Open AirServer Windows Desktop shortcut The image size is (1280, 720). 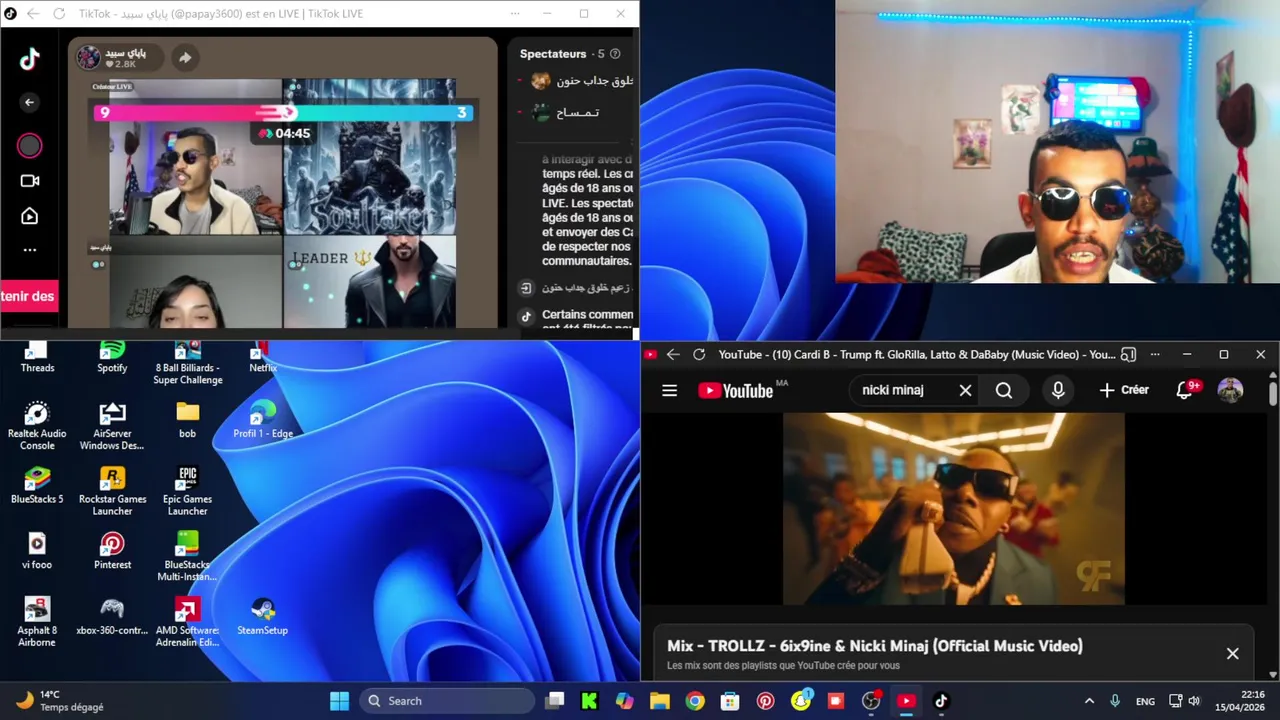point(112,426)
